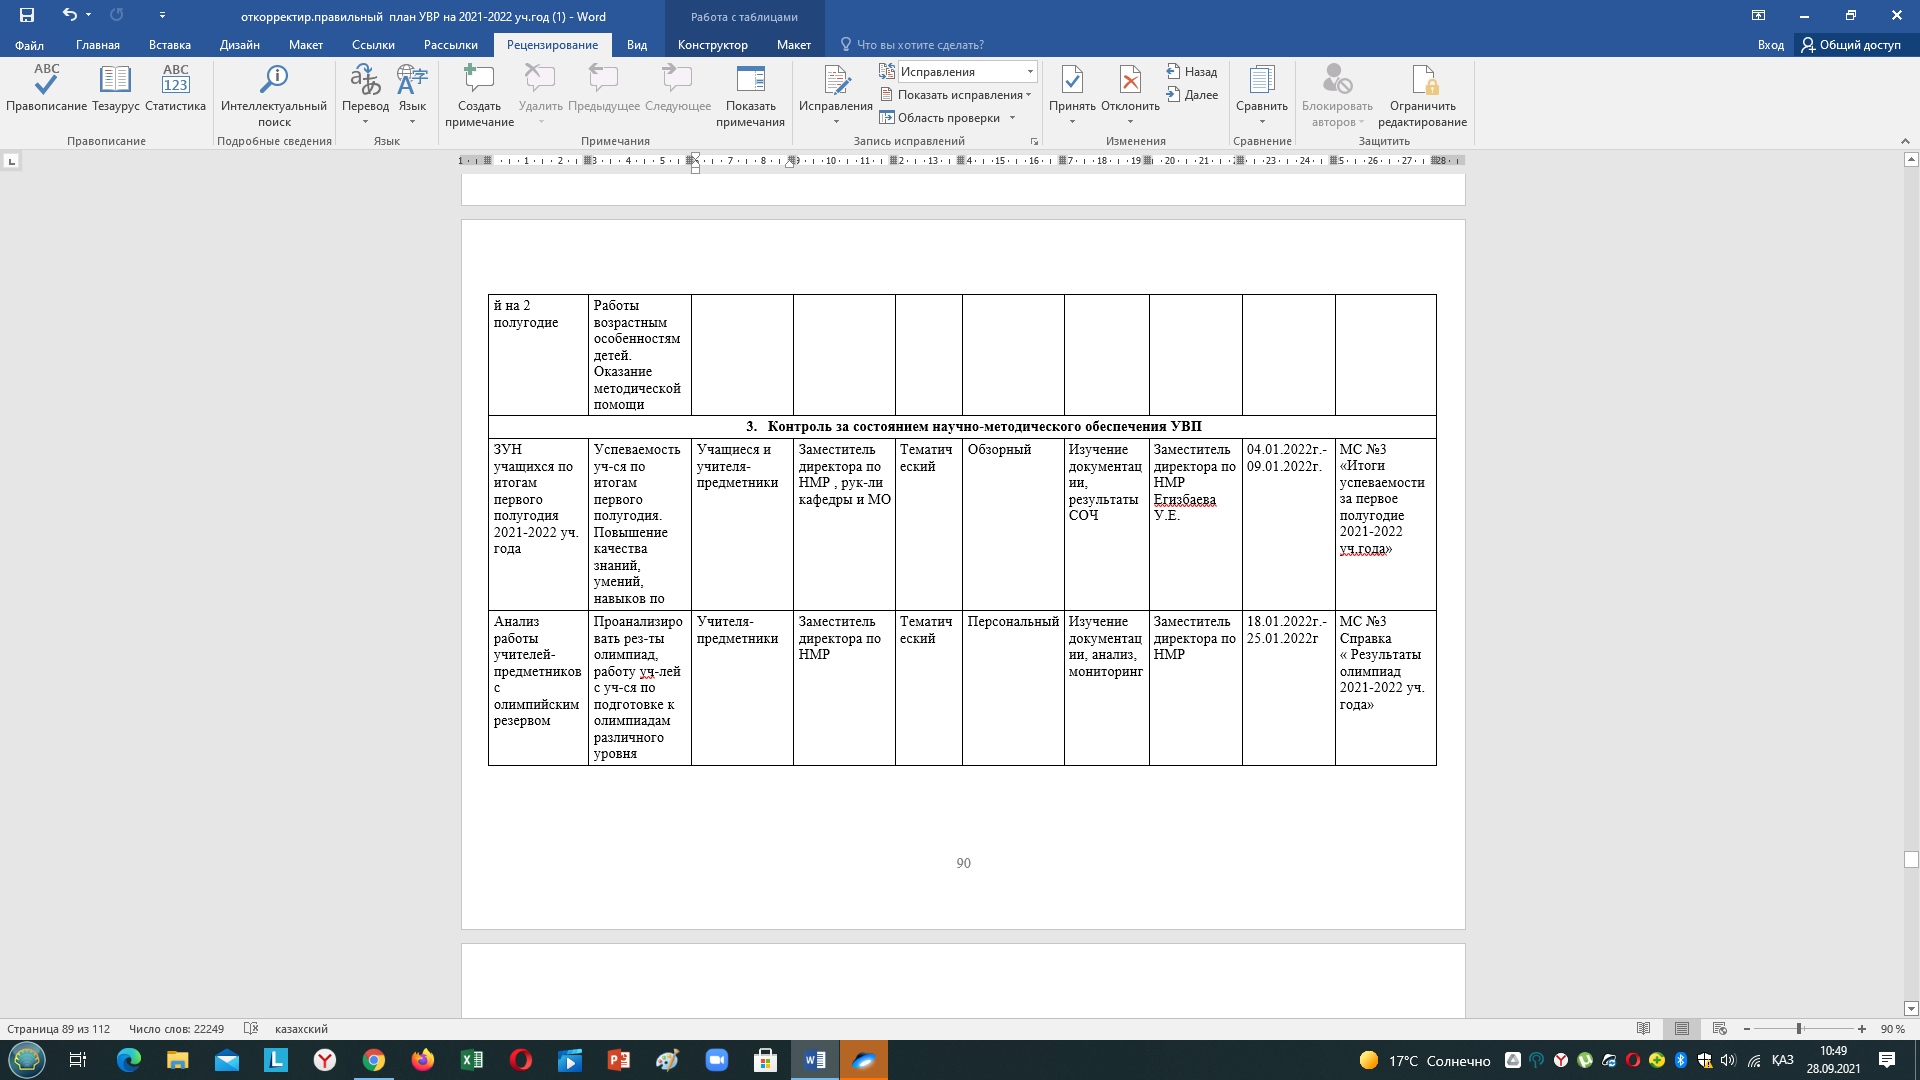Viewport: 1920px width, 1080px height.
Task: Click the Статистика word count icon
Action: (x=175, y=81)
